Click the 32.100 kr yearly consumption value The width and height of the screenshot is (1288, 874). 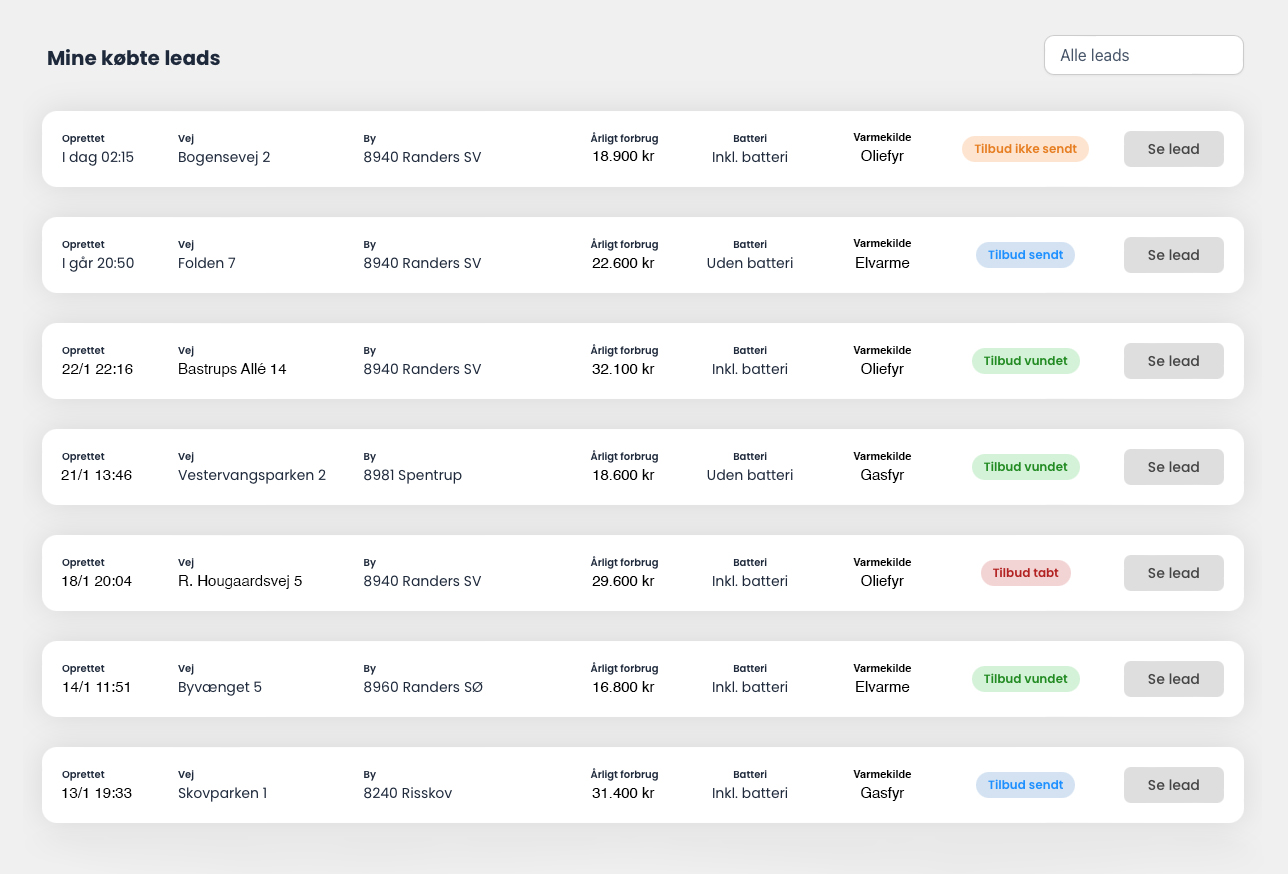623,369
